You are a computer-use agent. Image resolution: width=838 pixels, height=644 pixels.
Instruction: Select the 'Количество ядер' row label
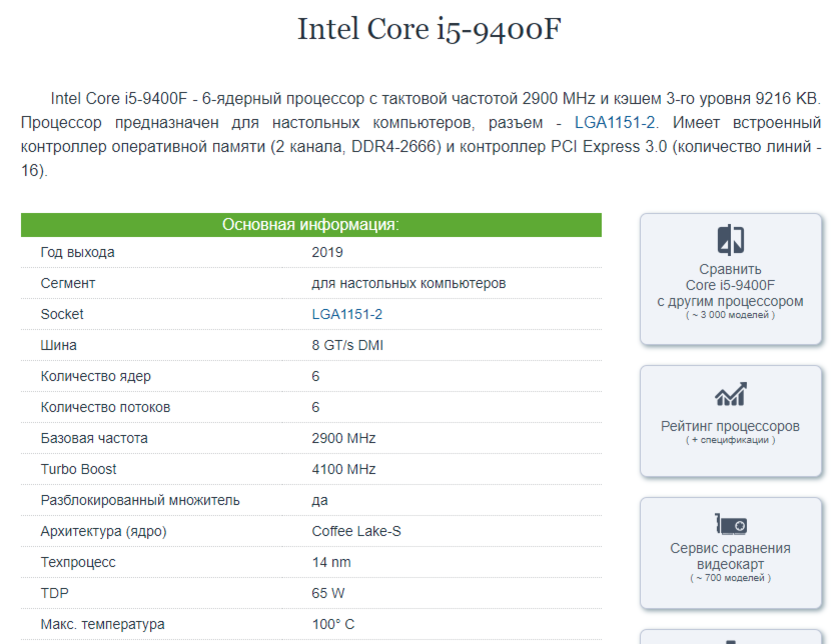pyautogui.click(x=96, y=376)
